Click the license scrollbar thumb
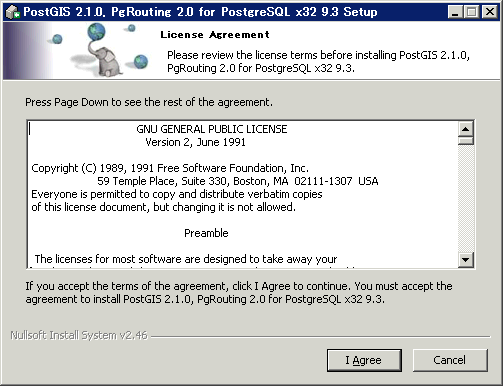The height and width of the screenshot is (386, 503). pyautogui.click(x=466, y=140)
